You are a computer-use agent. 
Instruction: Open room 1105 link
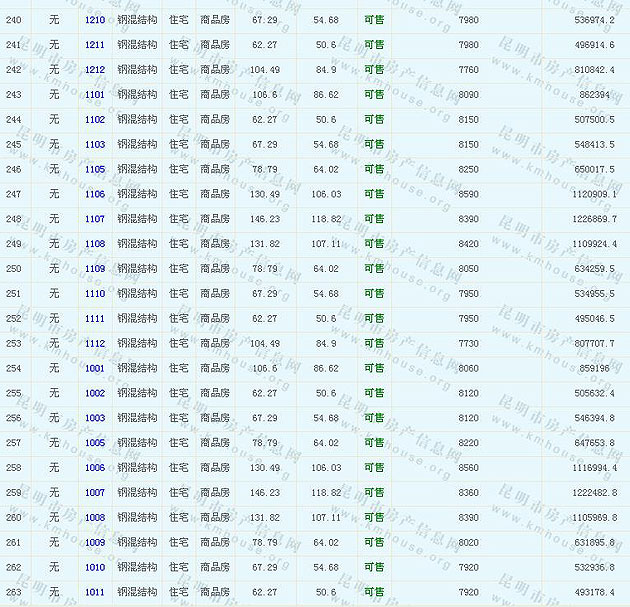(95, 170)
